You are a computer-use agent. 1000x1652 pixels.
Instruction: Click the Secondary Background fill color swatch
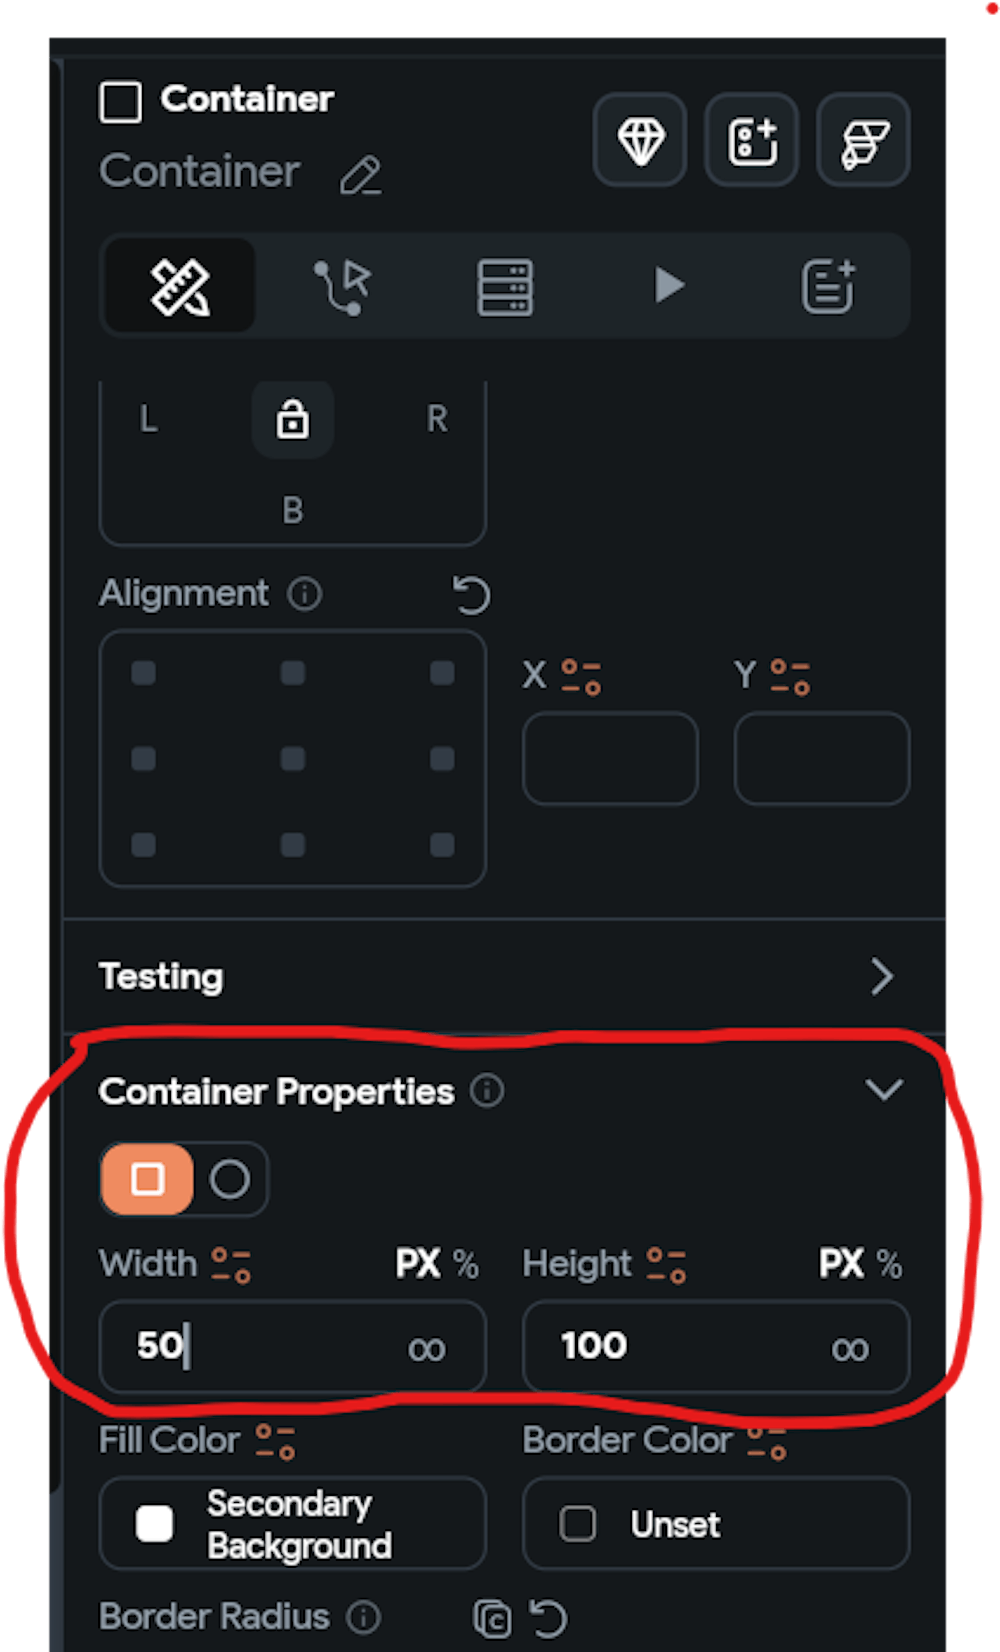pos(155,1523)
